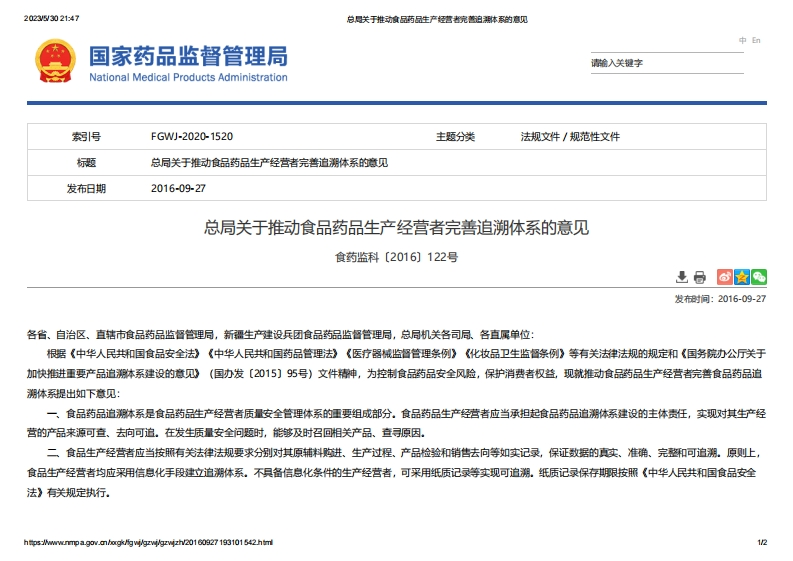Click National Medical Products Administration text
Viewport: 793px width, 561px height.
coord(188,77)
